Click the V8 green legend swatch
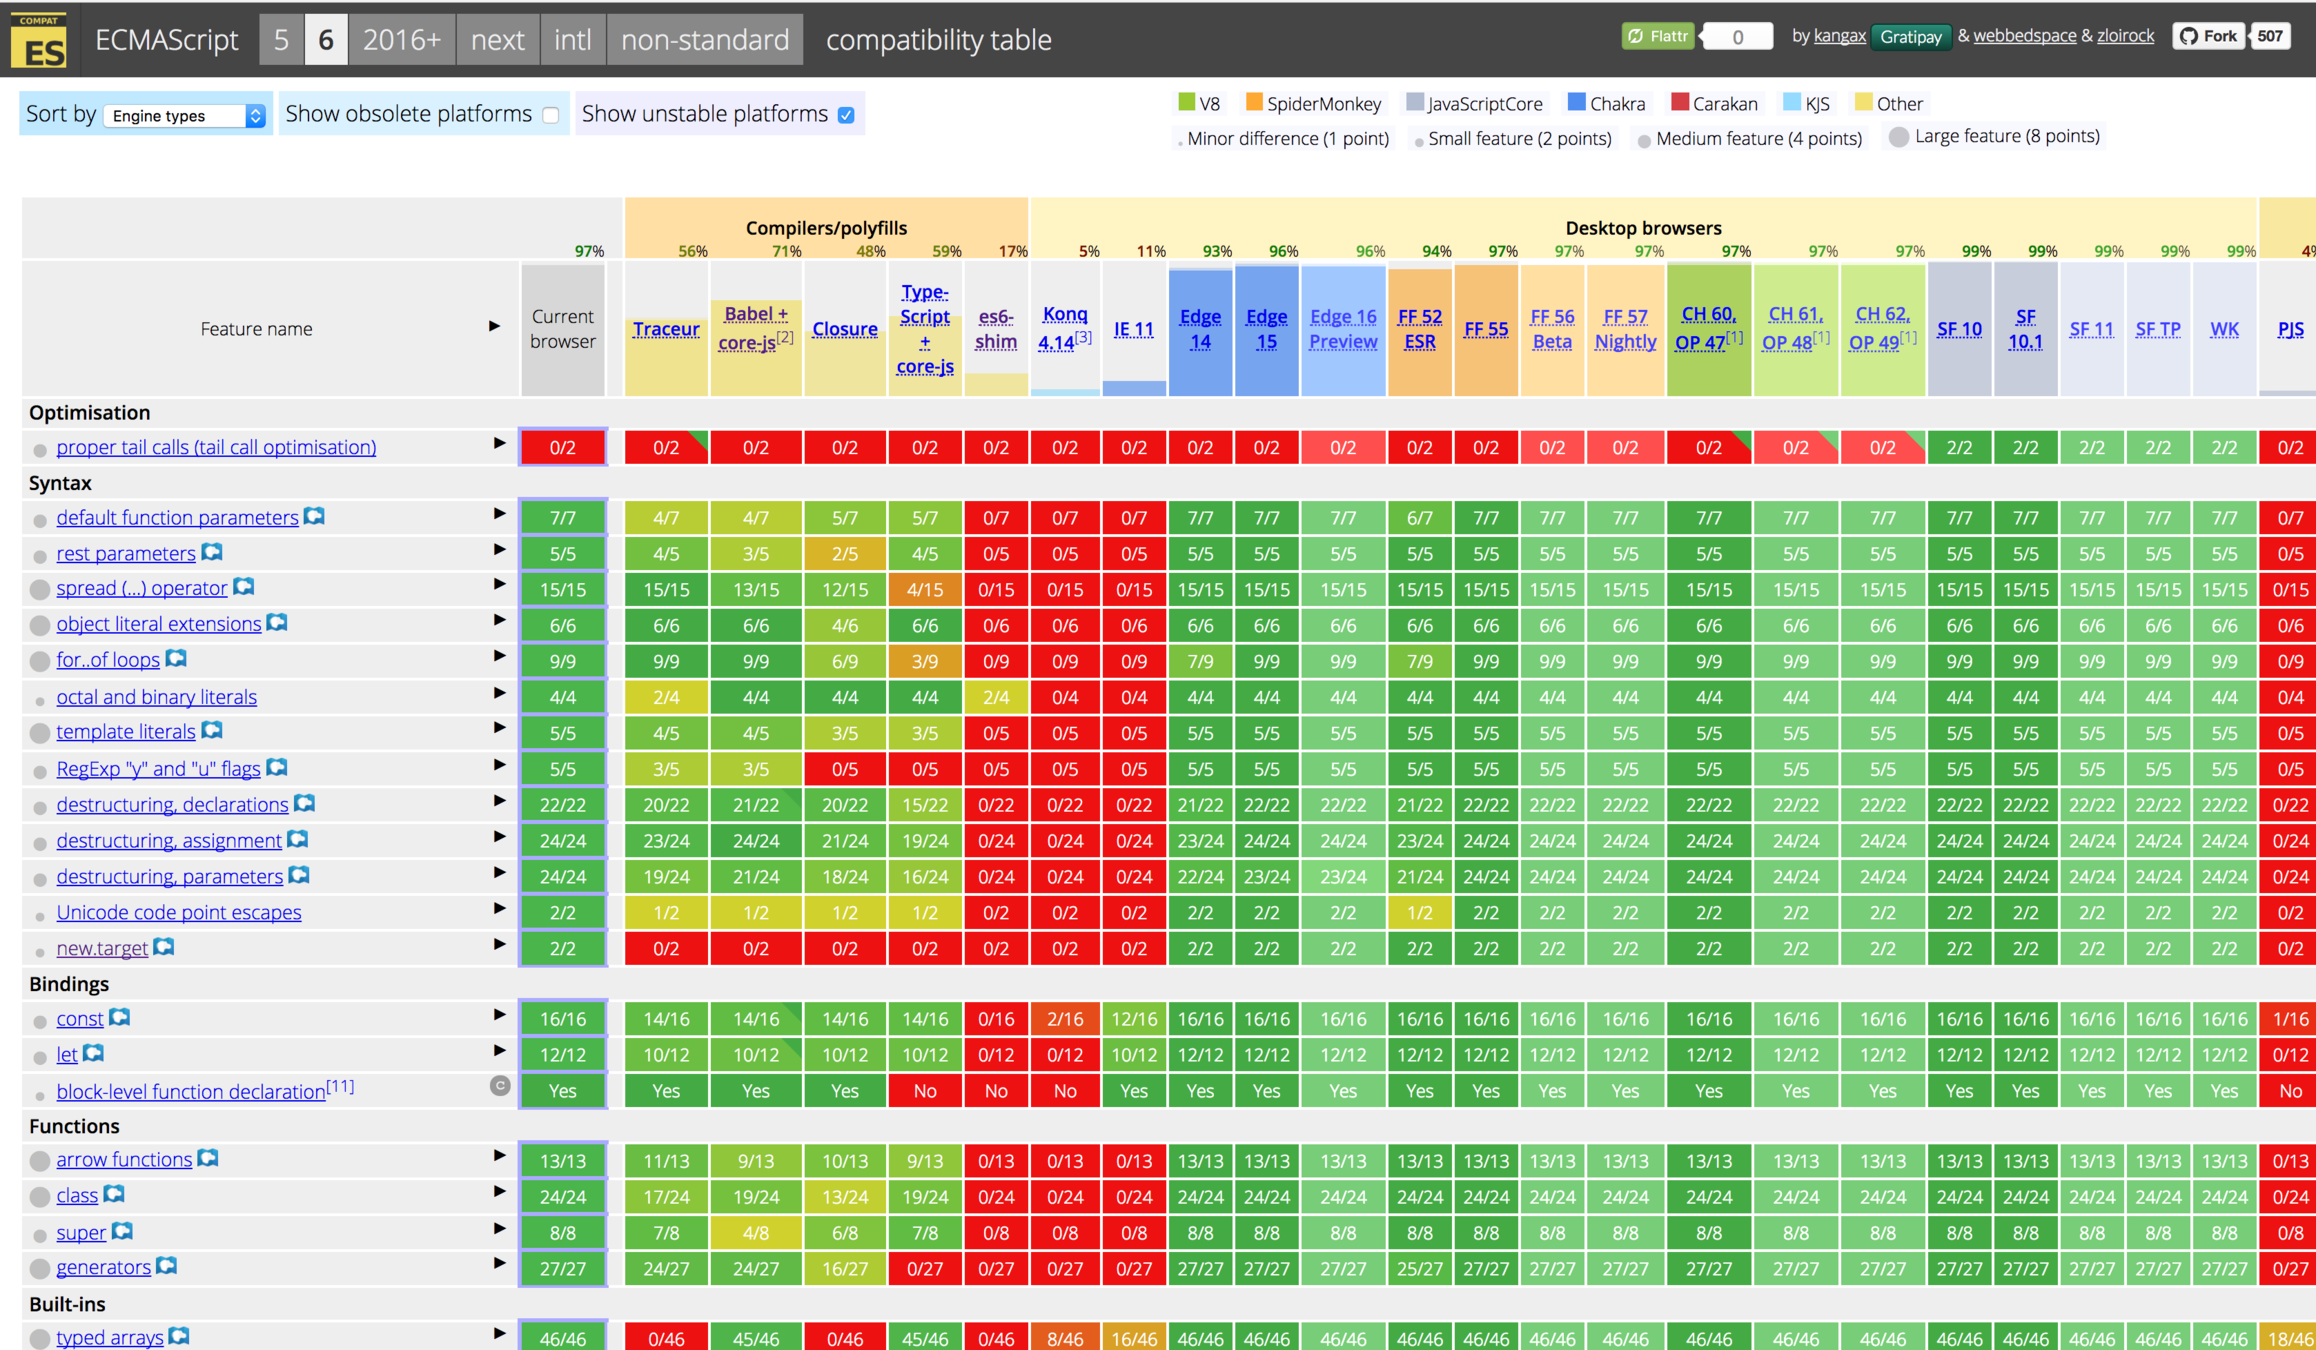This screenshot has width=2316, height=1350. coord(1187,102)
